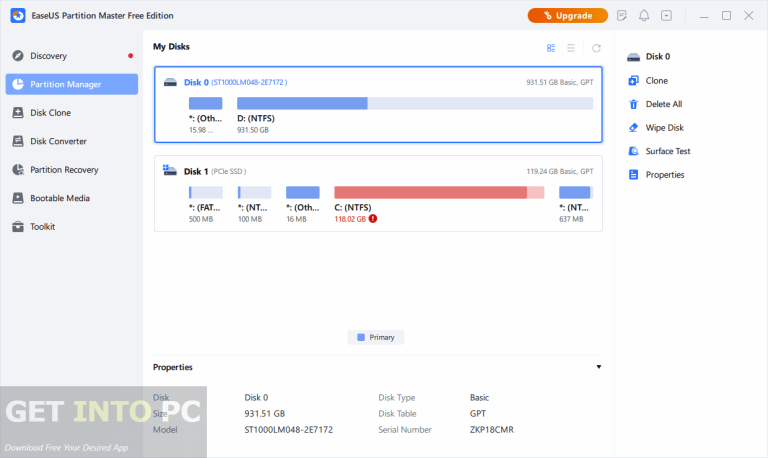
Task: Click '119.24 GB Basic, GPT' label
Action: coord(560,171)
